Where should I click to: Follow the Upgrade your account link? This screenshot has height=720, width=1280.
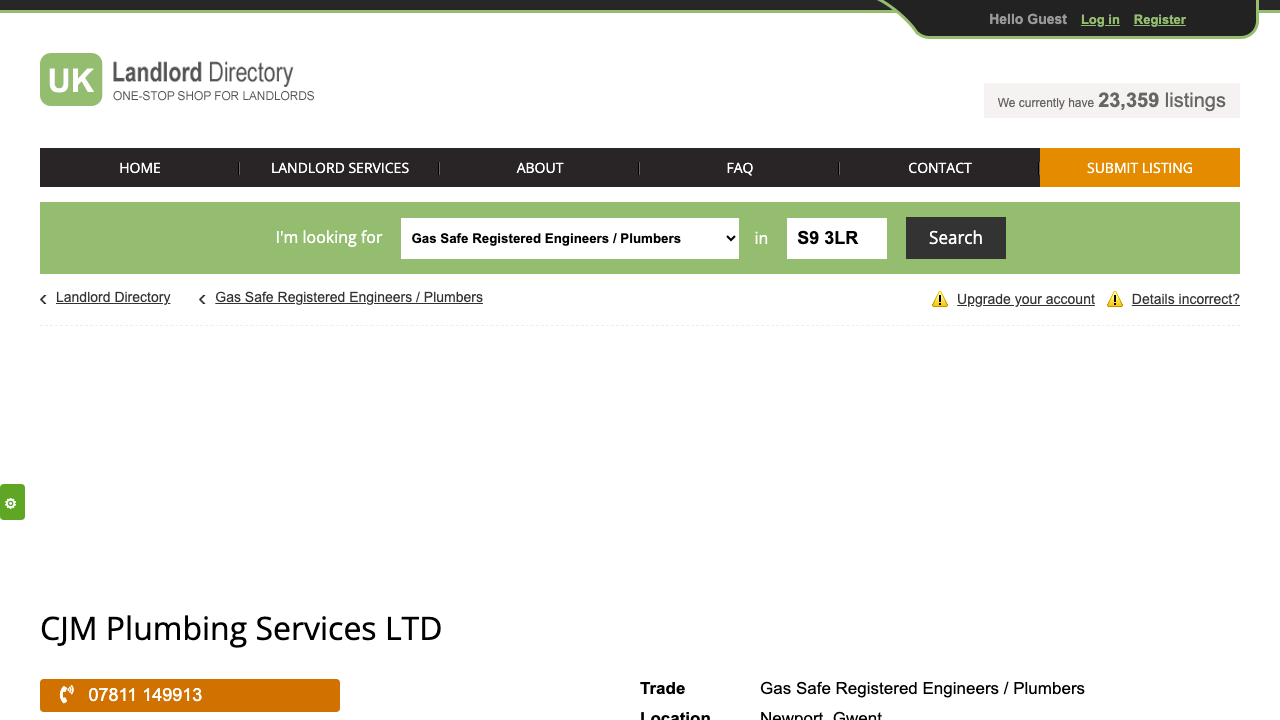(1026, 299)
